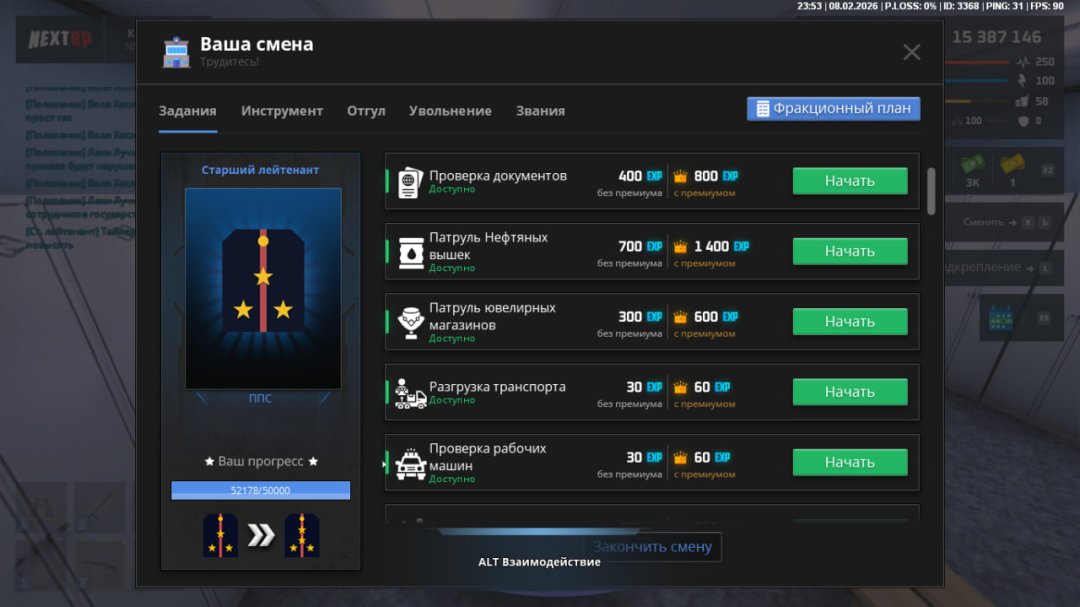Go to the Отгул tab
This screenshot has height=607, width=1080.
tap(366, 111)
